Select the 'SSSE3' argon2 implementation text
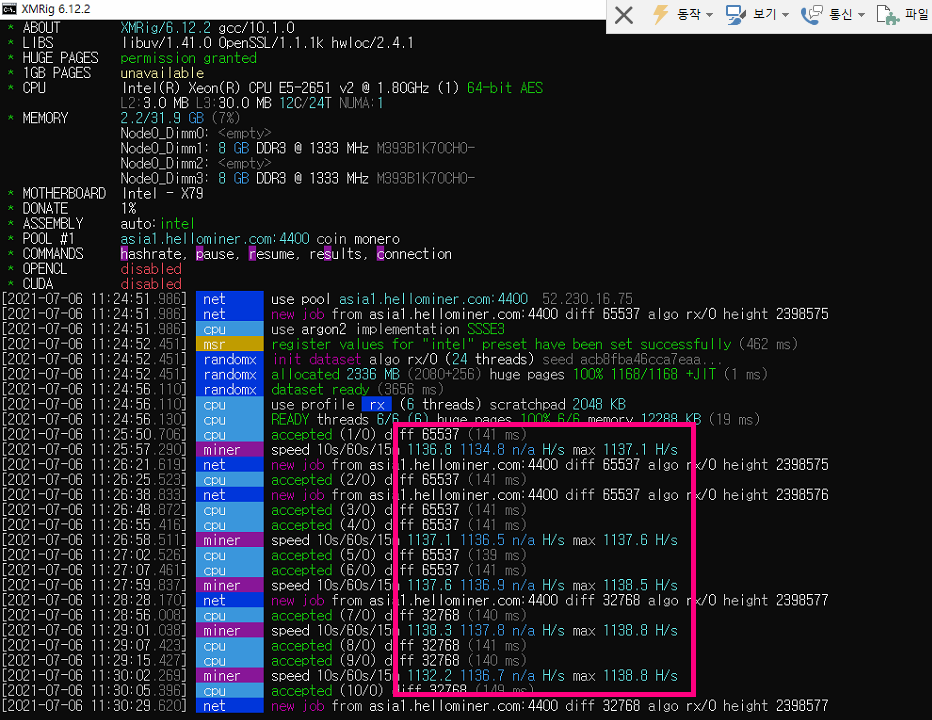 [x=486, y=329]
